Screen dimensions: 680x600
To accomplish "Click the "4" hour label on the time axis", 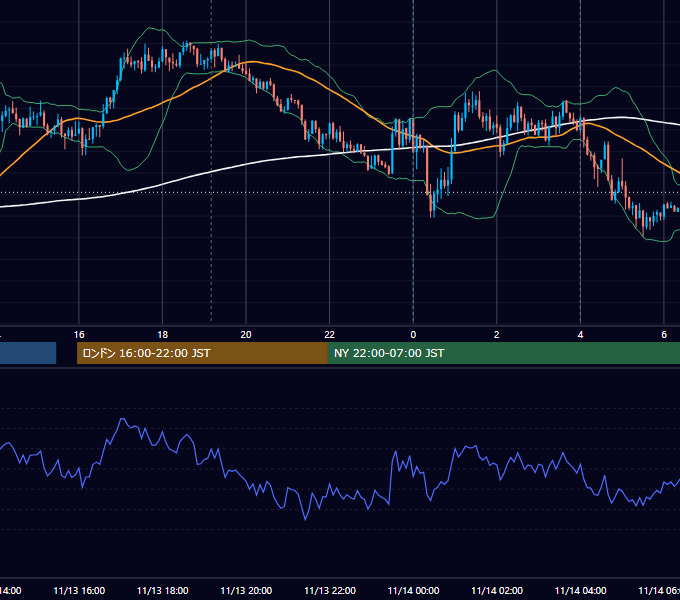I will (580, 335).
